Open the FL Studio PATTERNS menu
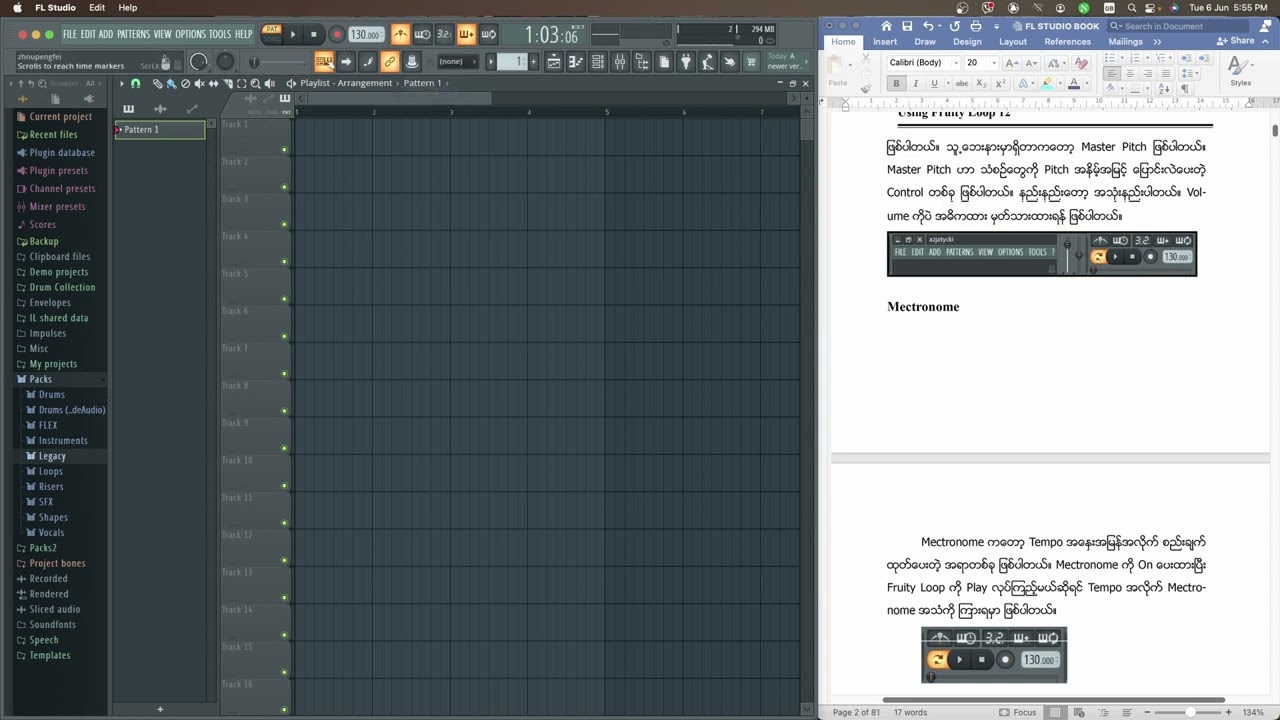The width and height of the screenshot is (1280, 720). 133,34
